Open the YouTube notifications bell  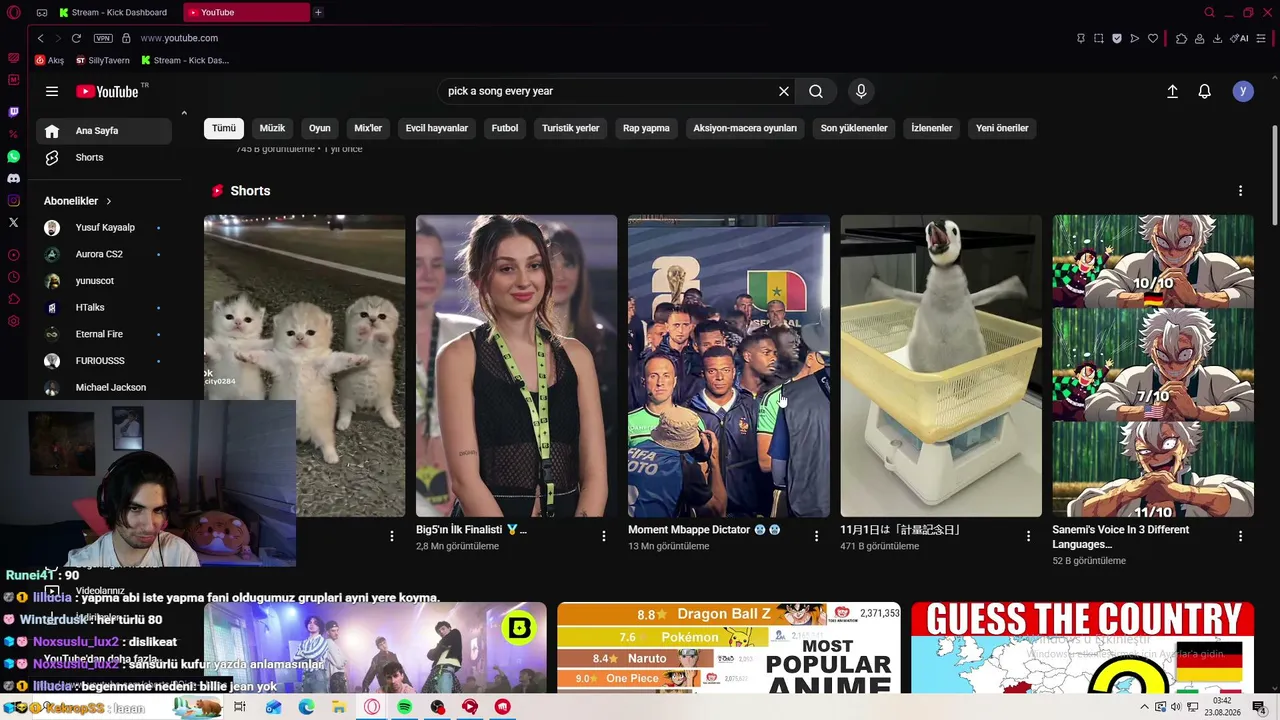click(1205, 91)
